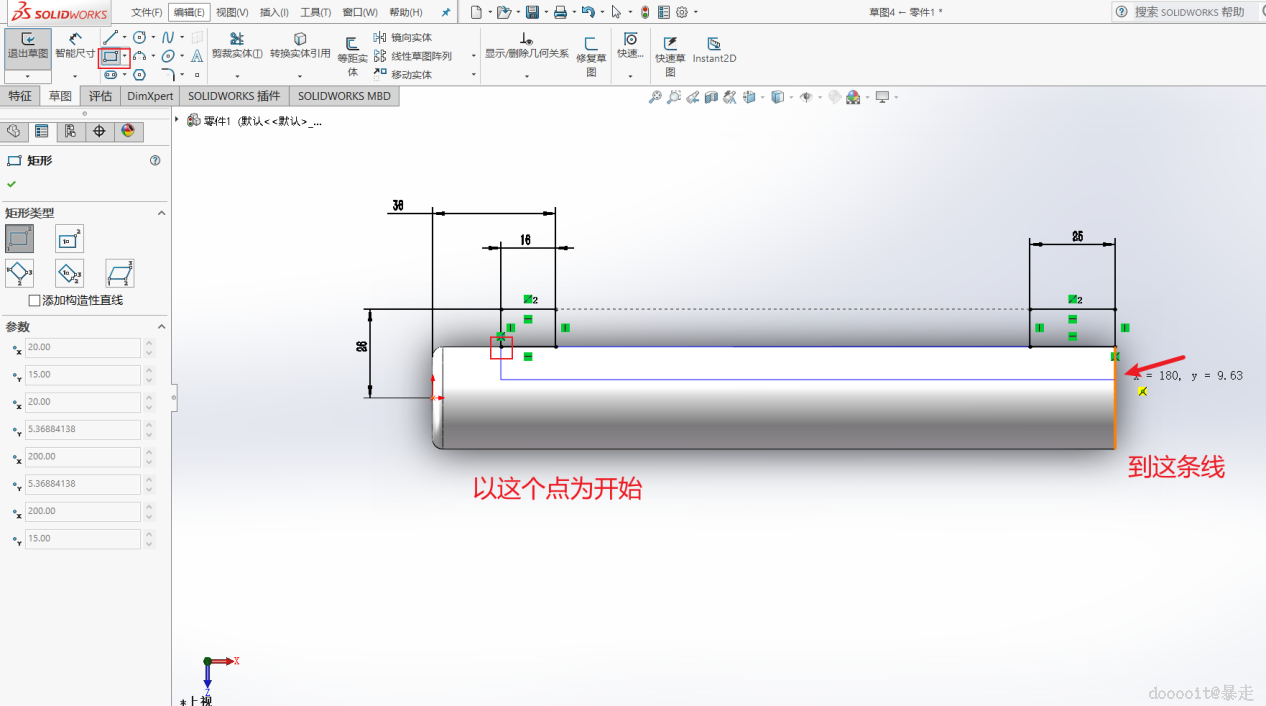
Task: Open the FeatureManager design tree tab
Action: [13, 131]
